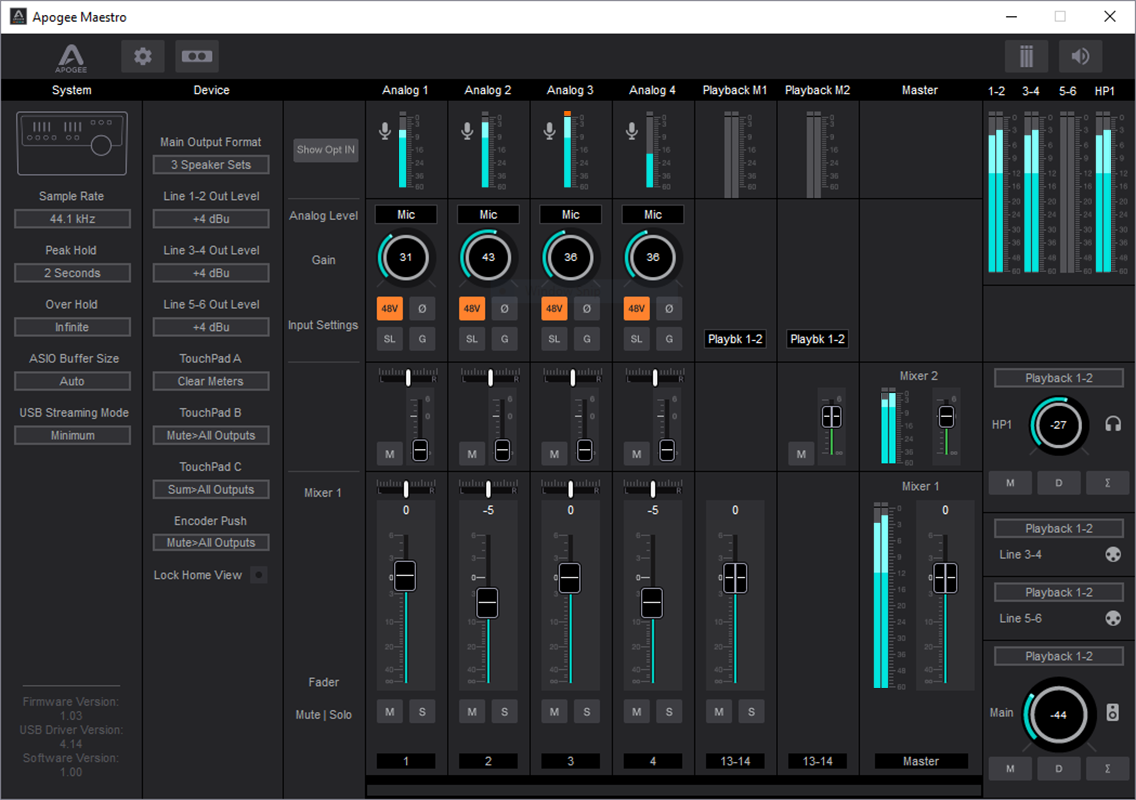
Task: Switch to the Device section
Action: pos(211,90)
